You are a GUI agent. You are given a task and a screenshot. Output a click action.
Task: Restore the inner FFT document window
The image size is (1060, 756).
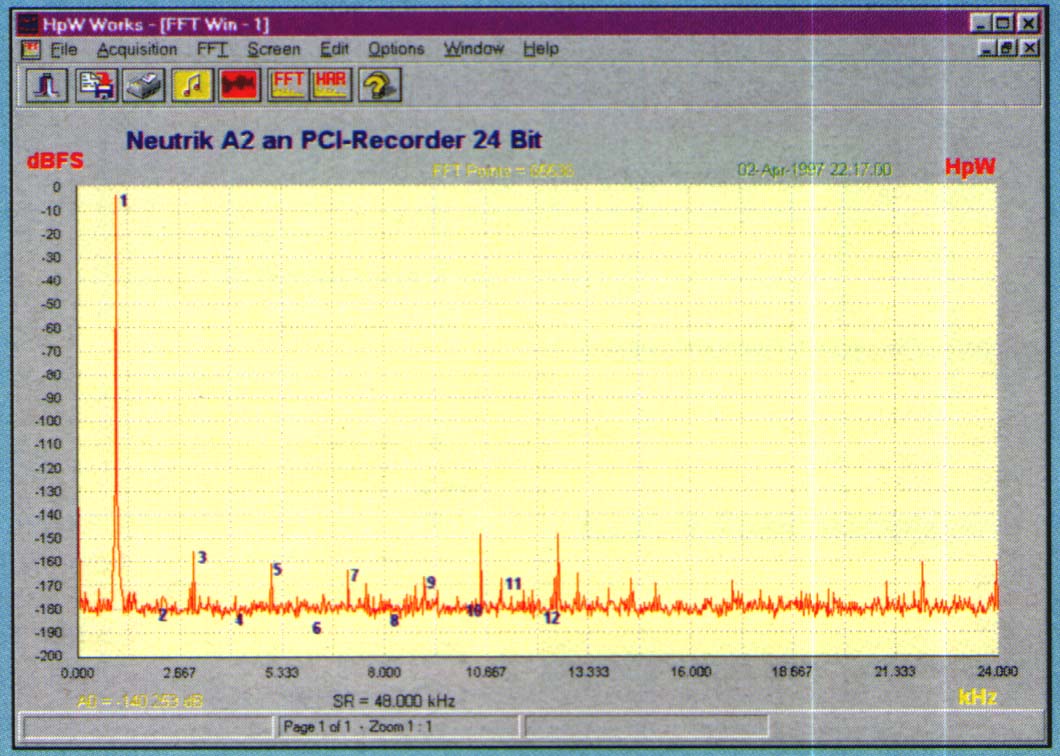(1007, 48)
